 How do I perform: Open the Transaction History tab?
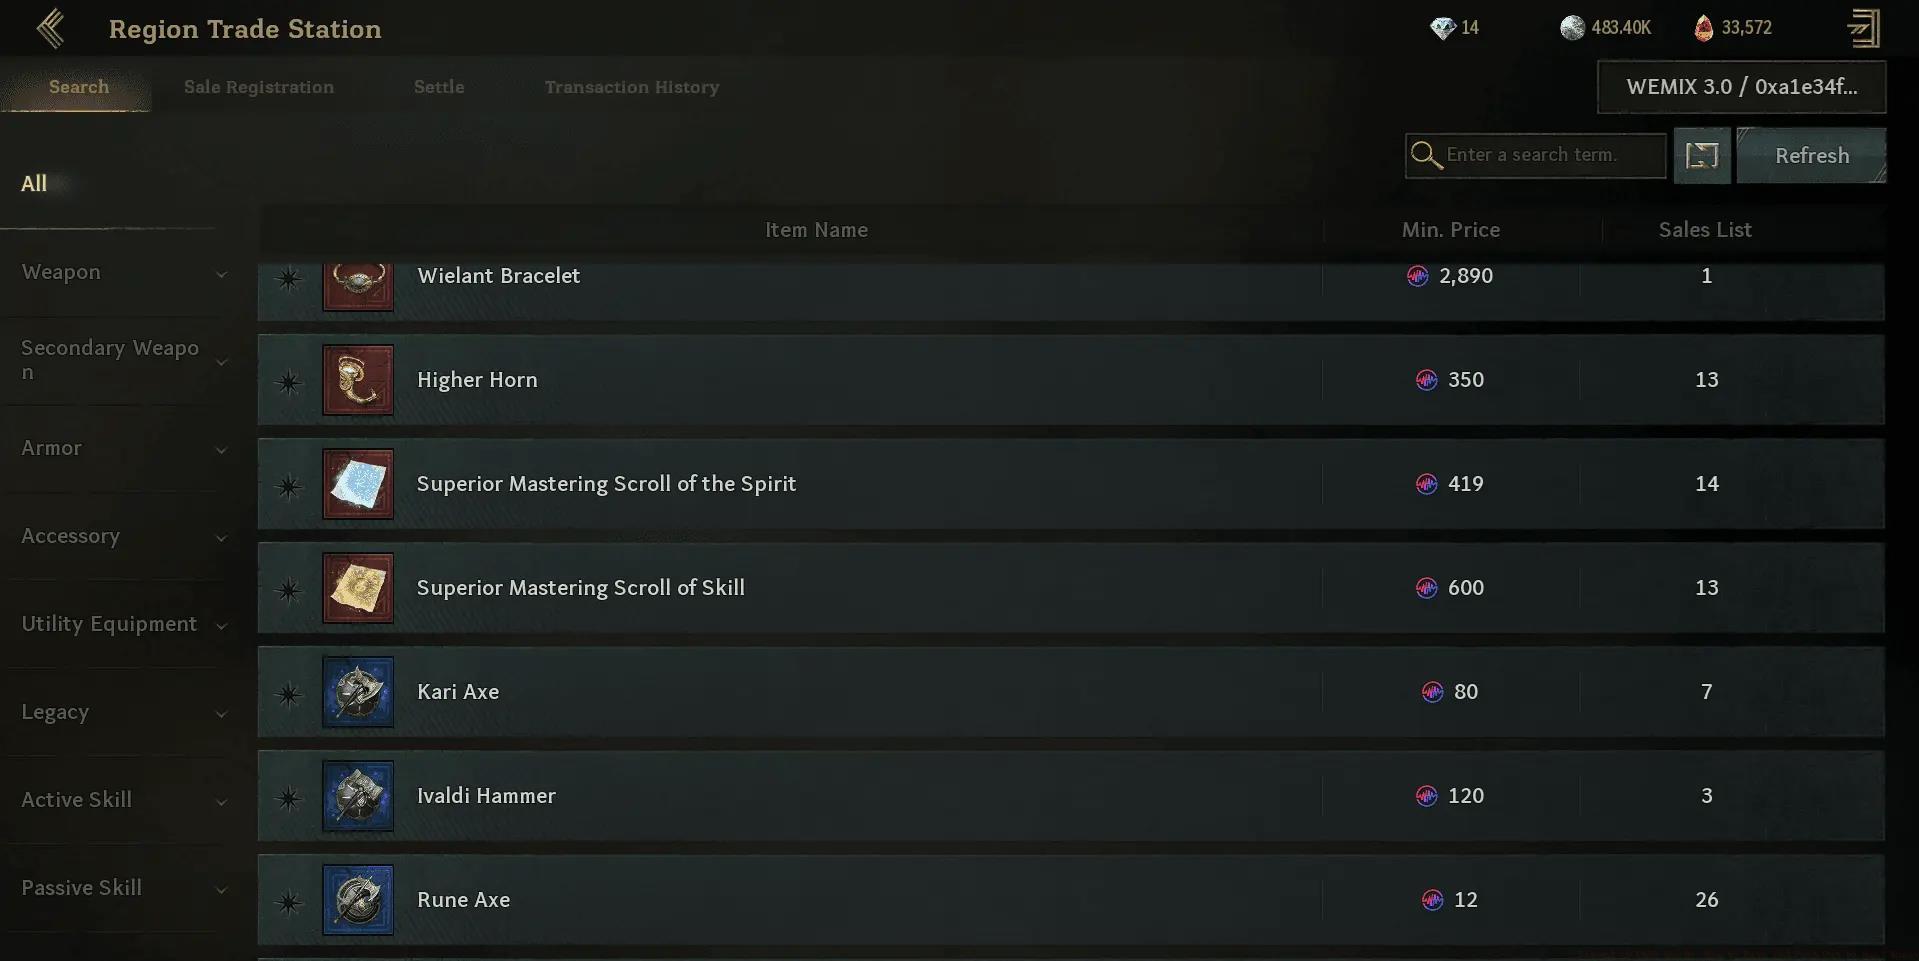tap(632, 87)
